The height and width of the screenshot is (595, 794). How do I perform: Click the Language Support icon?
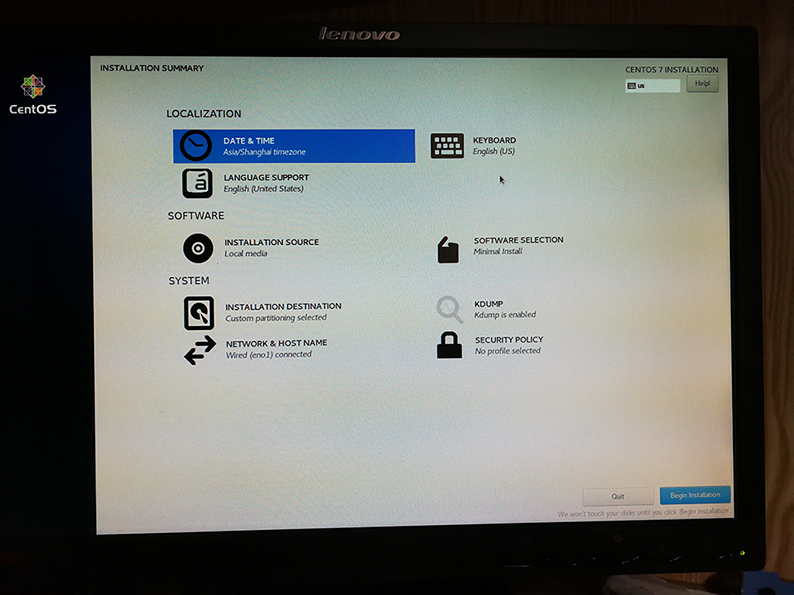[x=197, y=183]
